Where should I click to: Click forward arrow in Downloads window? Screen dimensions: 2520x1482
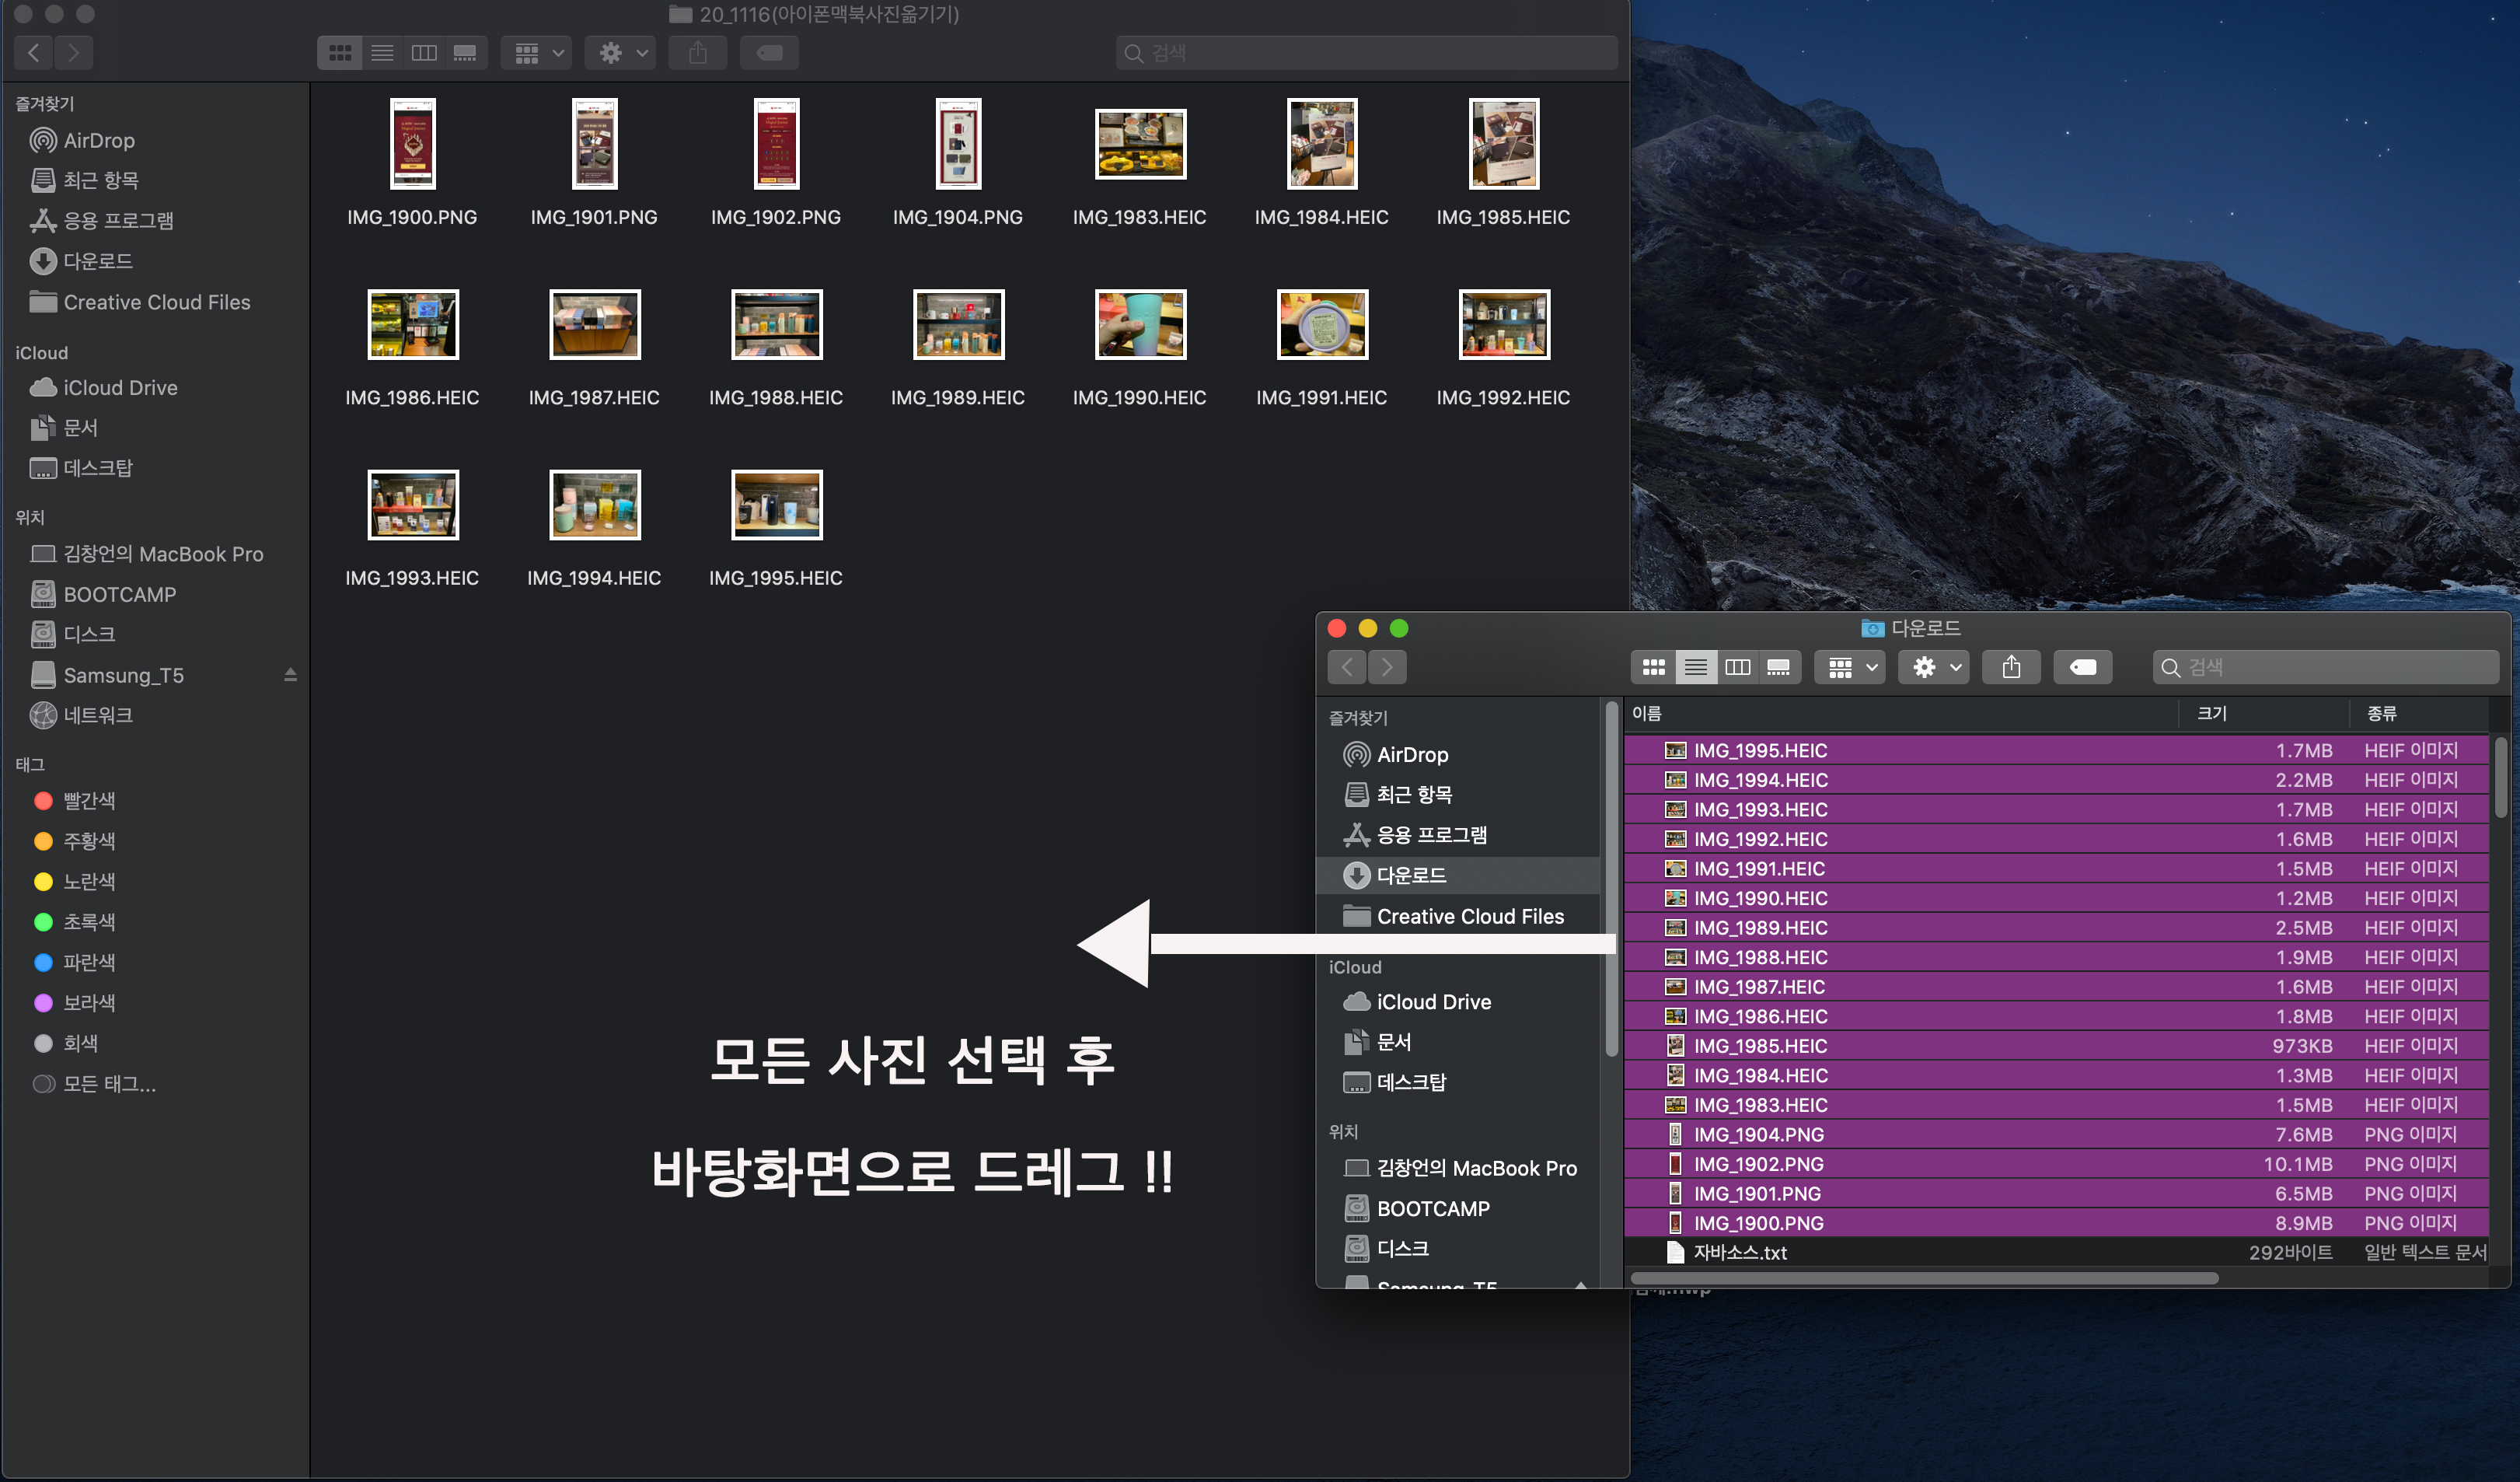tap(1387, 667)
